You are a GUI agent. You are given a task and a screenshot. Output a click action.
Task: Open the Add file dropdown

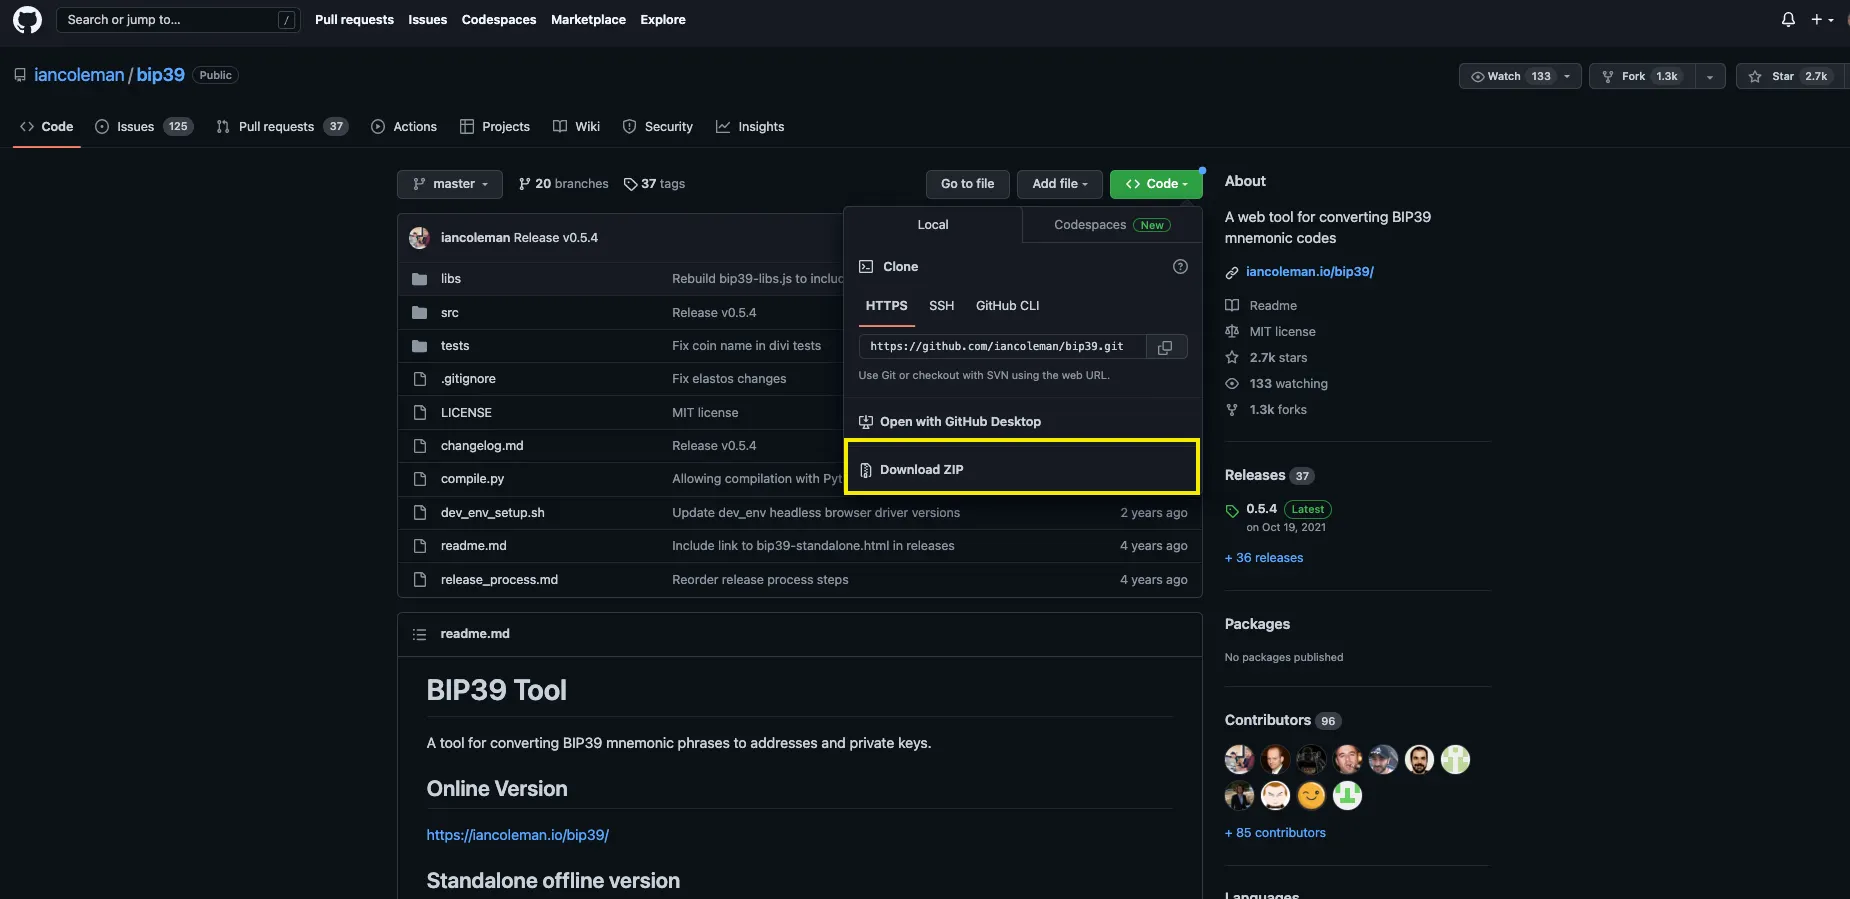click(x=1060, y=184)
